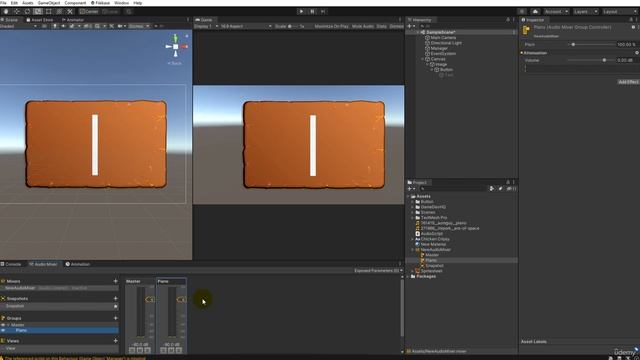
Task: Open the Collab history icon beside cloud
Action: pos(522,11)
